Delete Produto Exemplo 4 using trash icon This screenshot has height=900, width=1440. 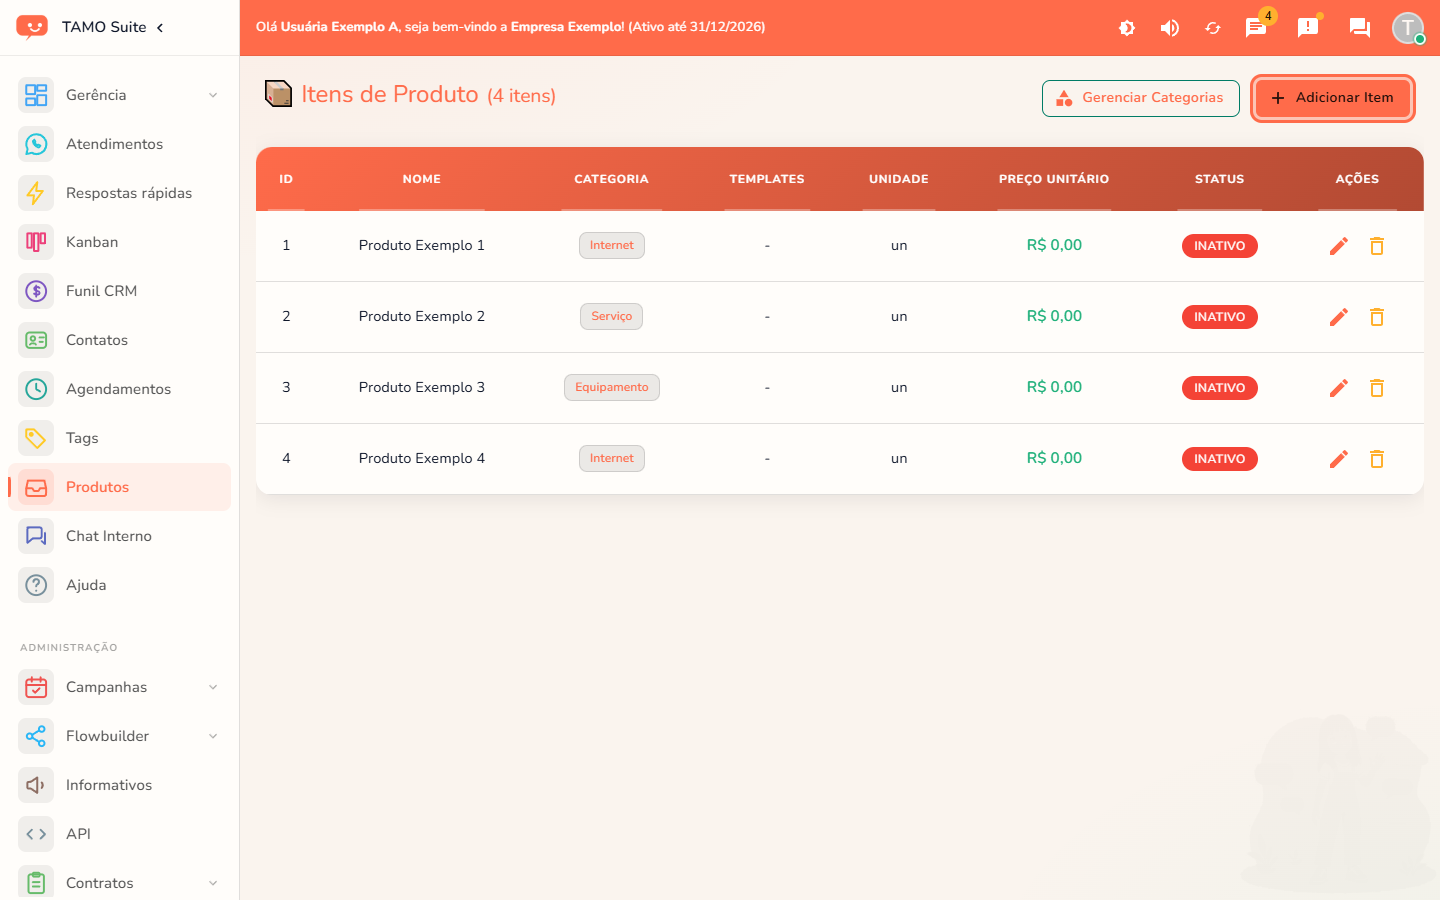pyautogui.click(x=1377, y=459)
